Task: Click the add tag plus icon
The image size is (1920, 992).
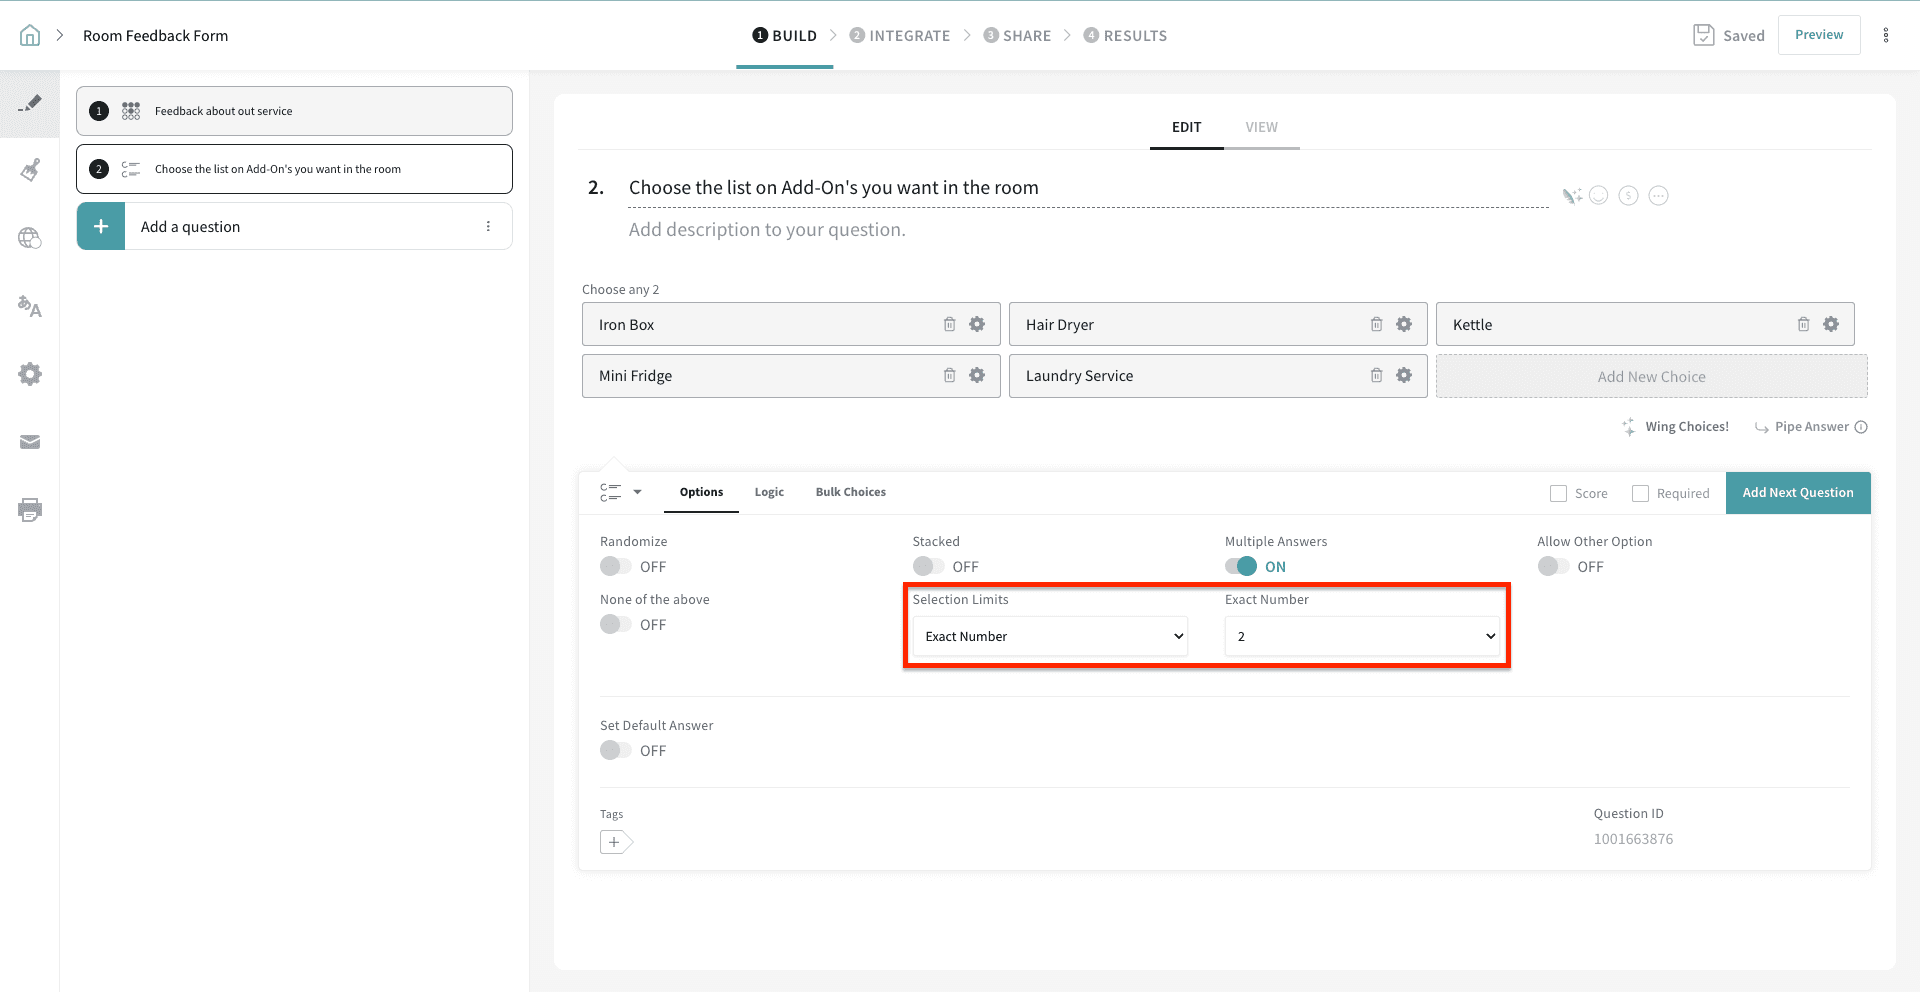Action: (x=615, y=842)
